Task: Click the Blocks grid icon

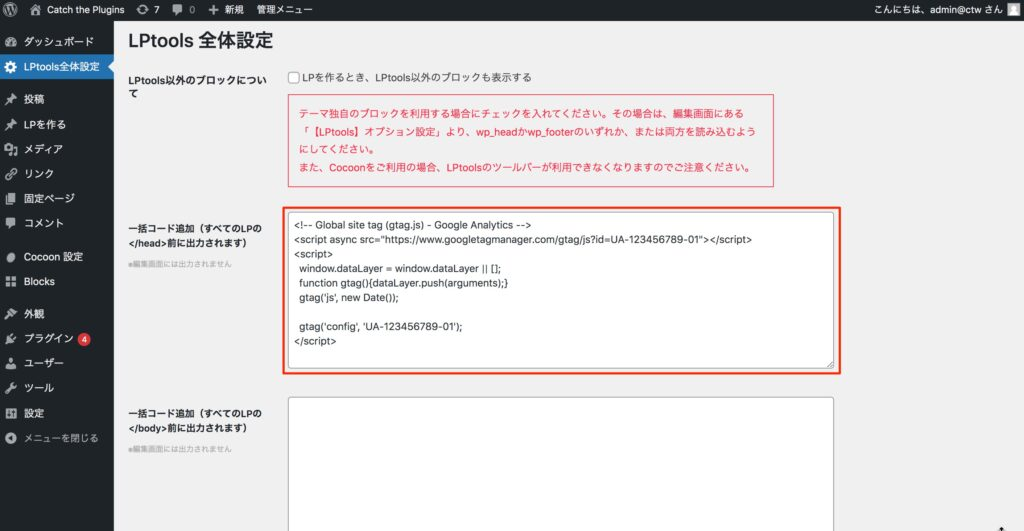Action: (x=10, y=282)
